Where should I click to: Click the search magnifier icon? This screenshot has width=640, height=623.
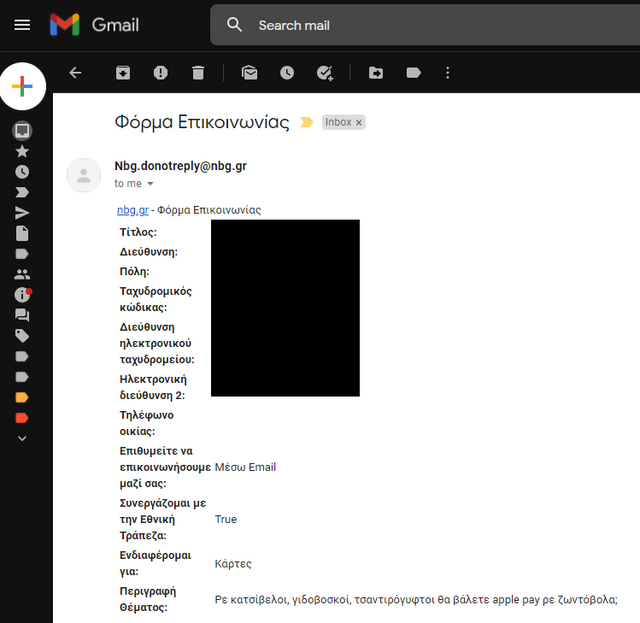tap(234, 25)
